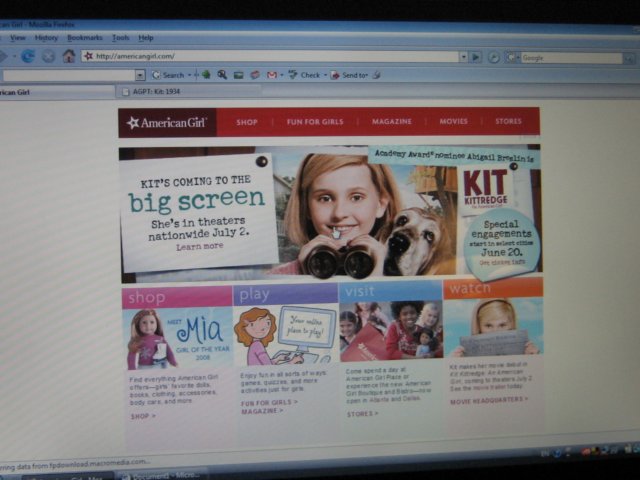Click the settings wrench icon in toolbar
Screen dimensions: 640x480
tap(376, 75)
